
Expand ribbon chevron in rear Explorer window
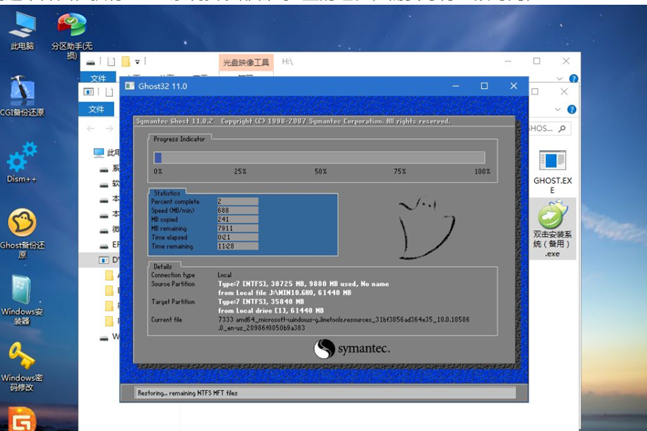coord(560,78)
